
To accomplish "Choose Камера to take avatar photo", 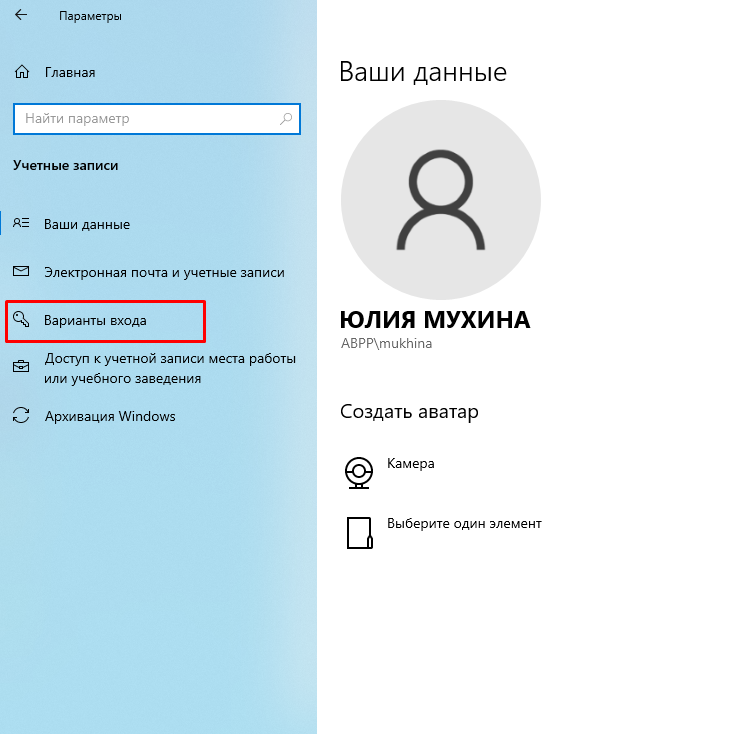I will click(x=411, y=464).
